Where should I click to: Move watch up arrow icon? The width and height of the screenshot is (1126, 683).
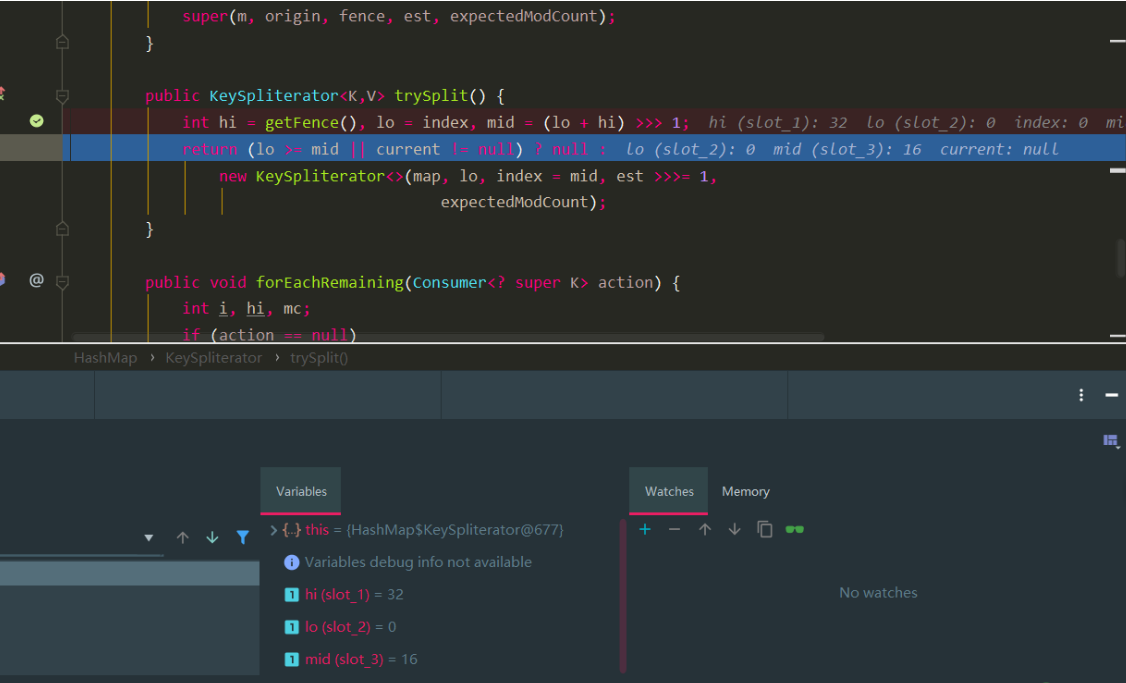point(704,529)
